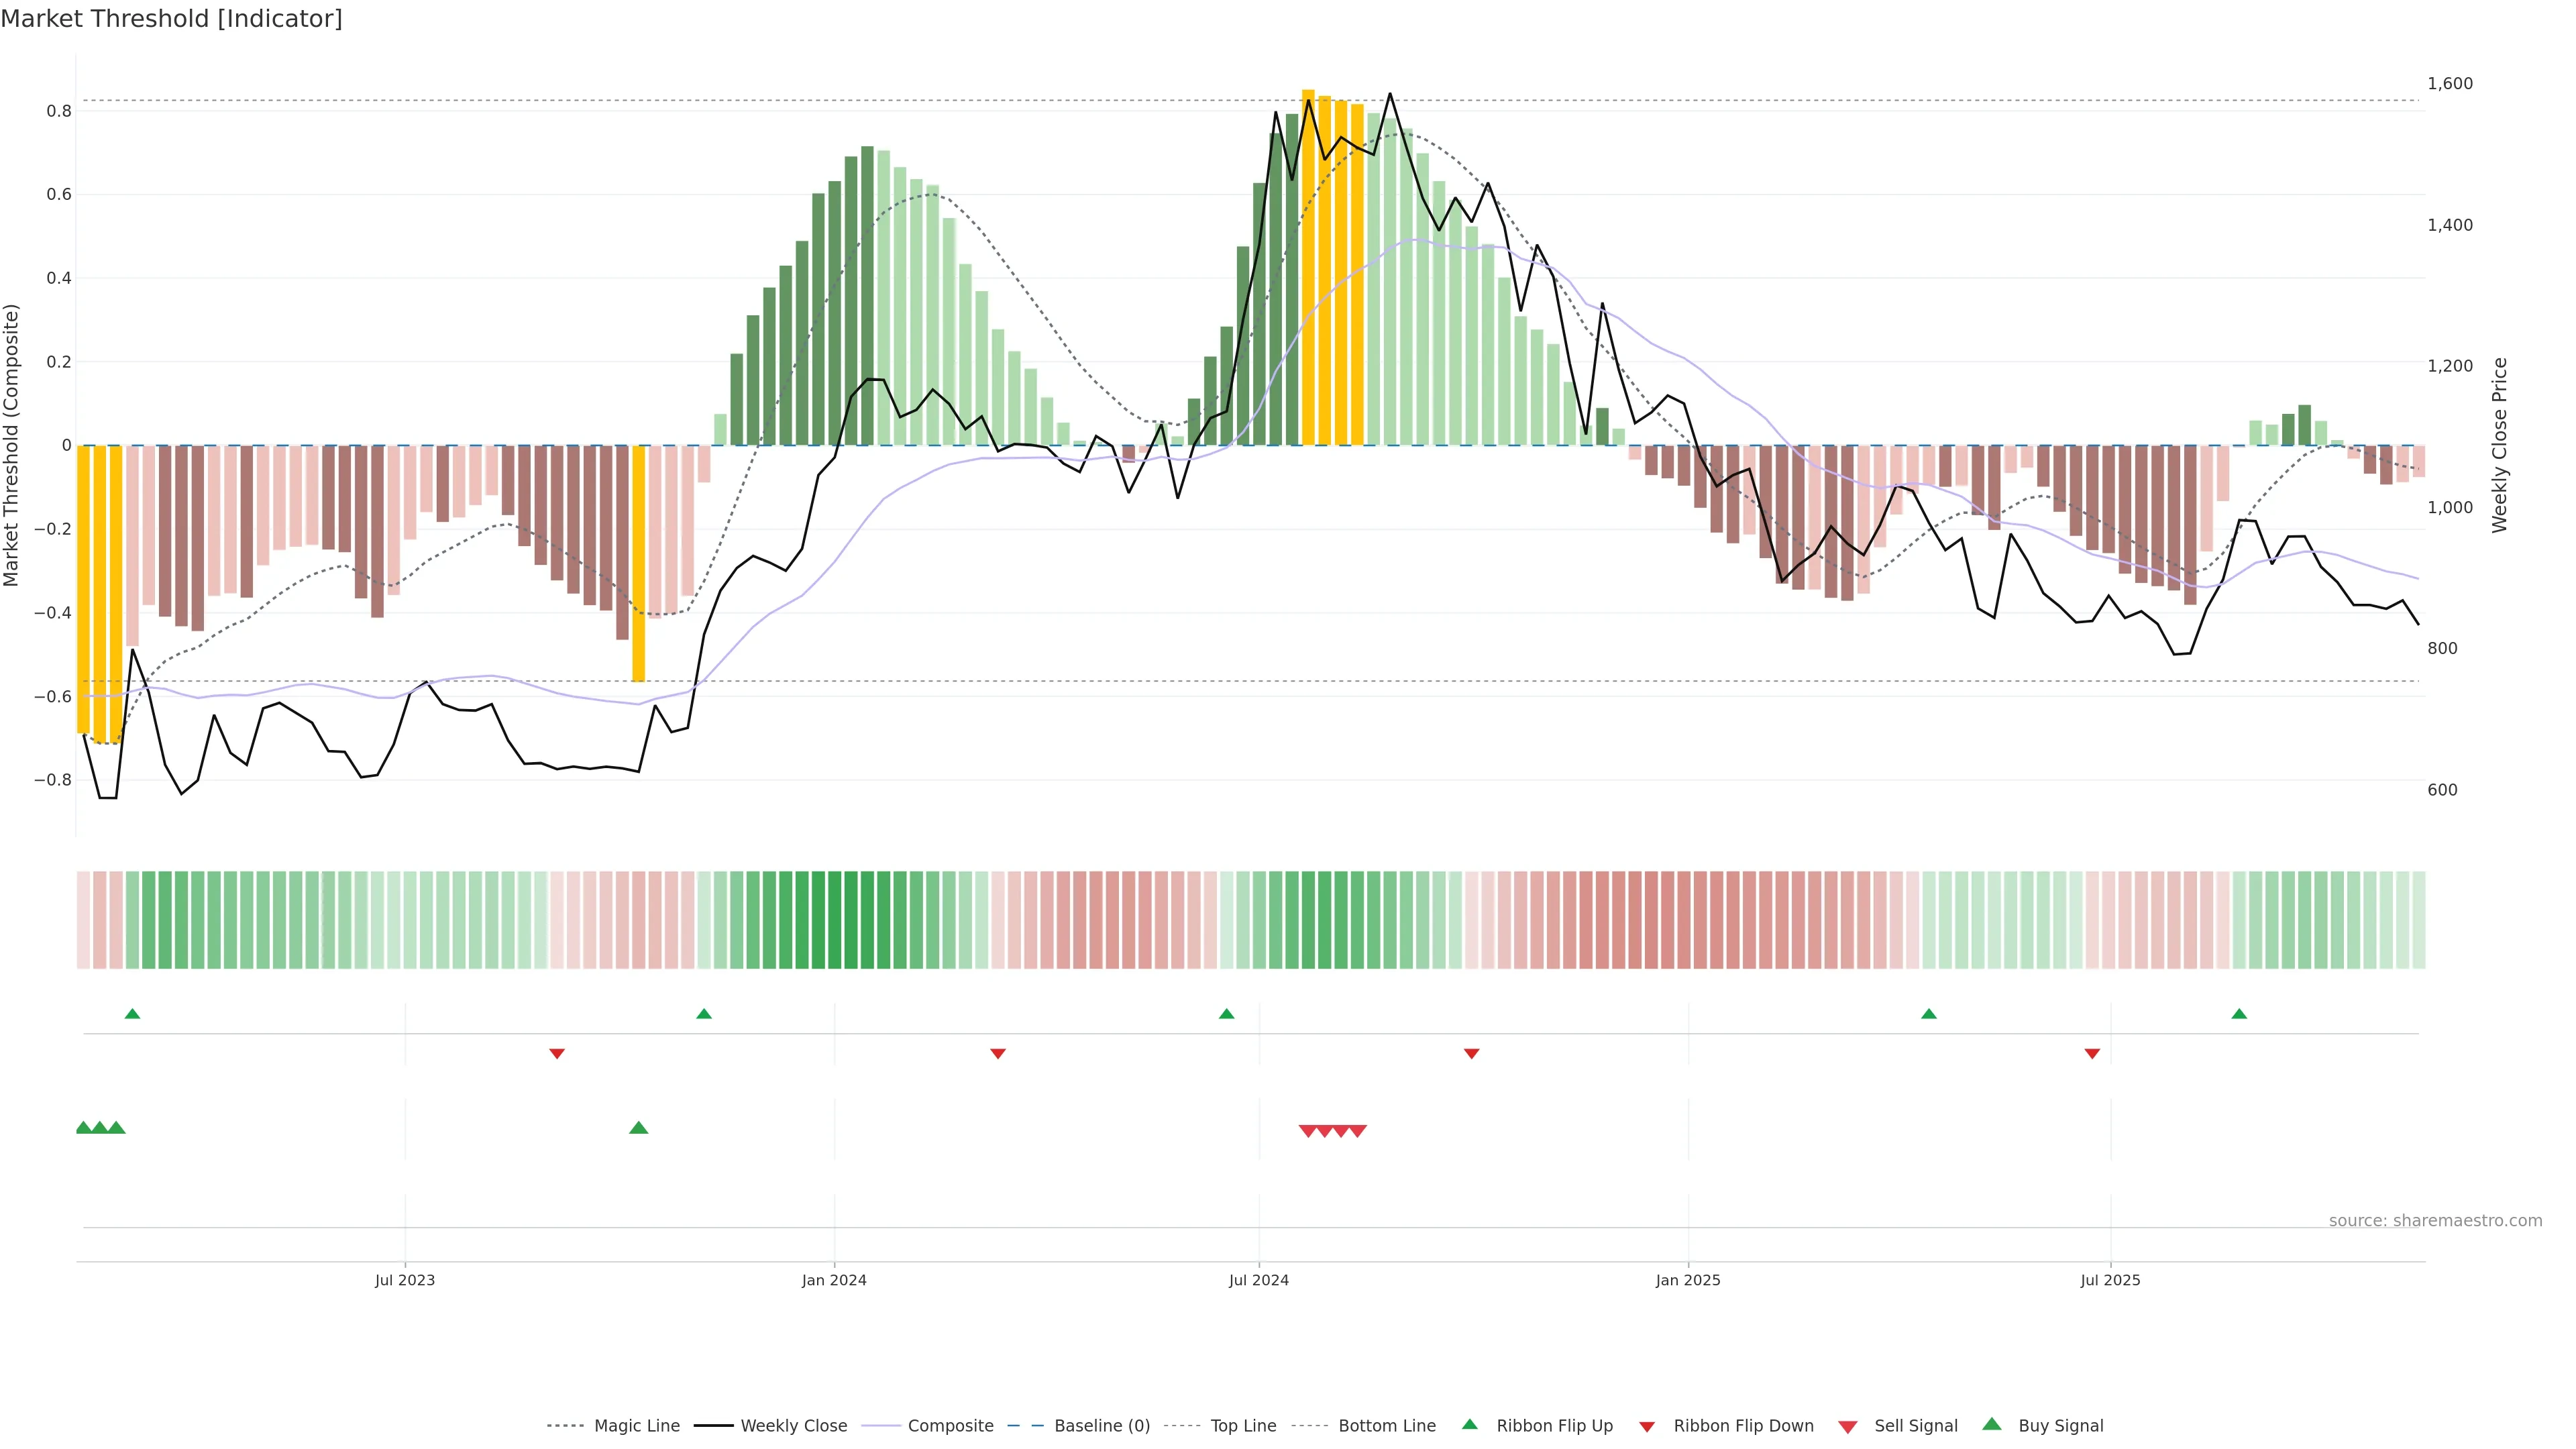This screenshot has height=1449, width=2576.
Task: Toggle the Magic Line legend entry
Action: point(636,1426)
